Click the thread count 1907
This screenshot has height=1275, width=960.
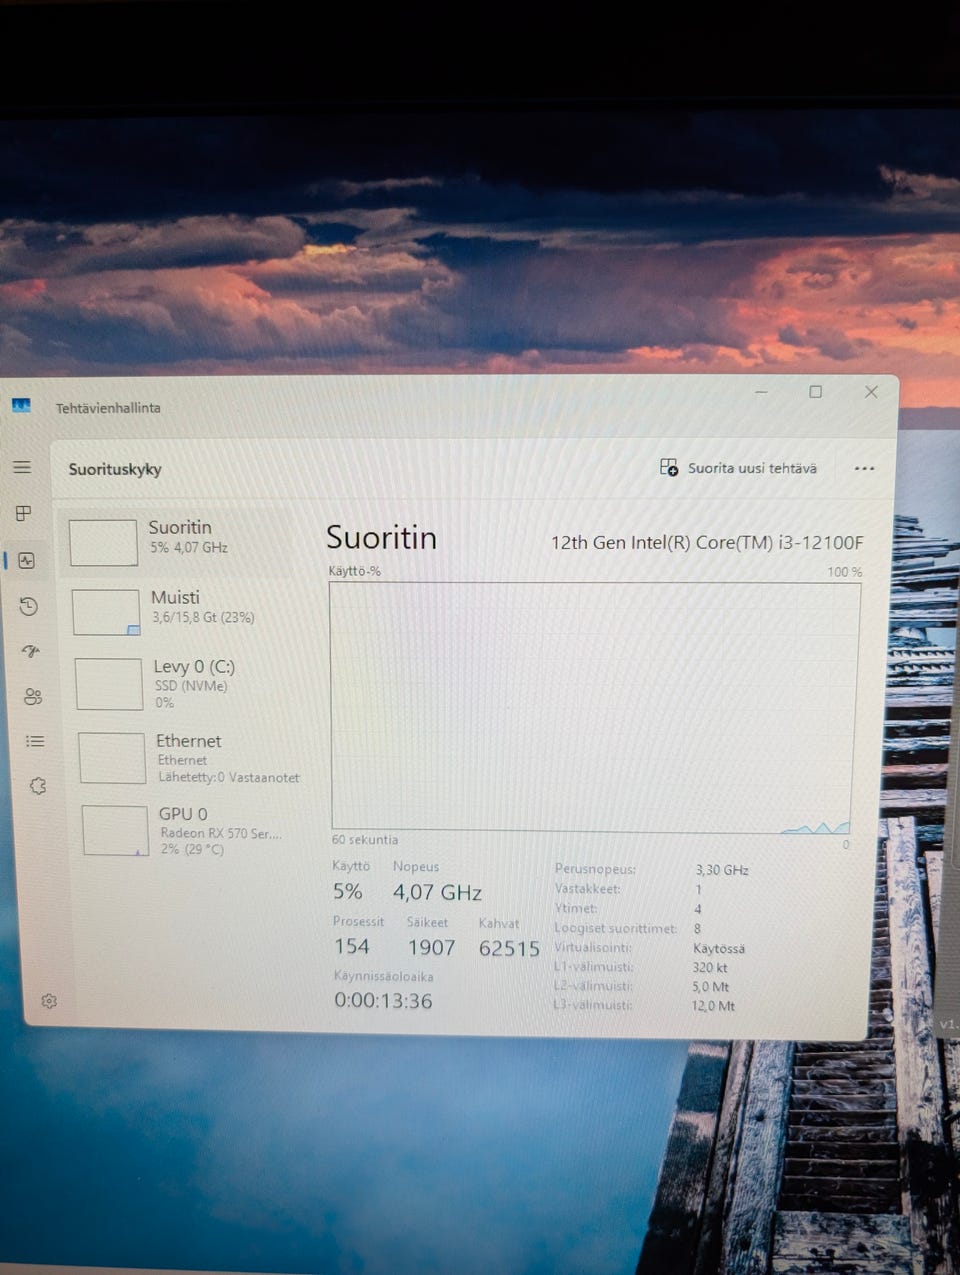click(x=431, y=947)
